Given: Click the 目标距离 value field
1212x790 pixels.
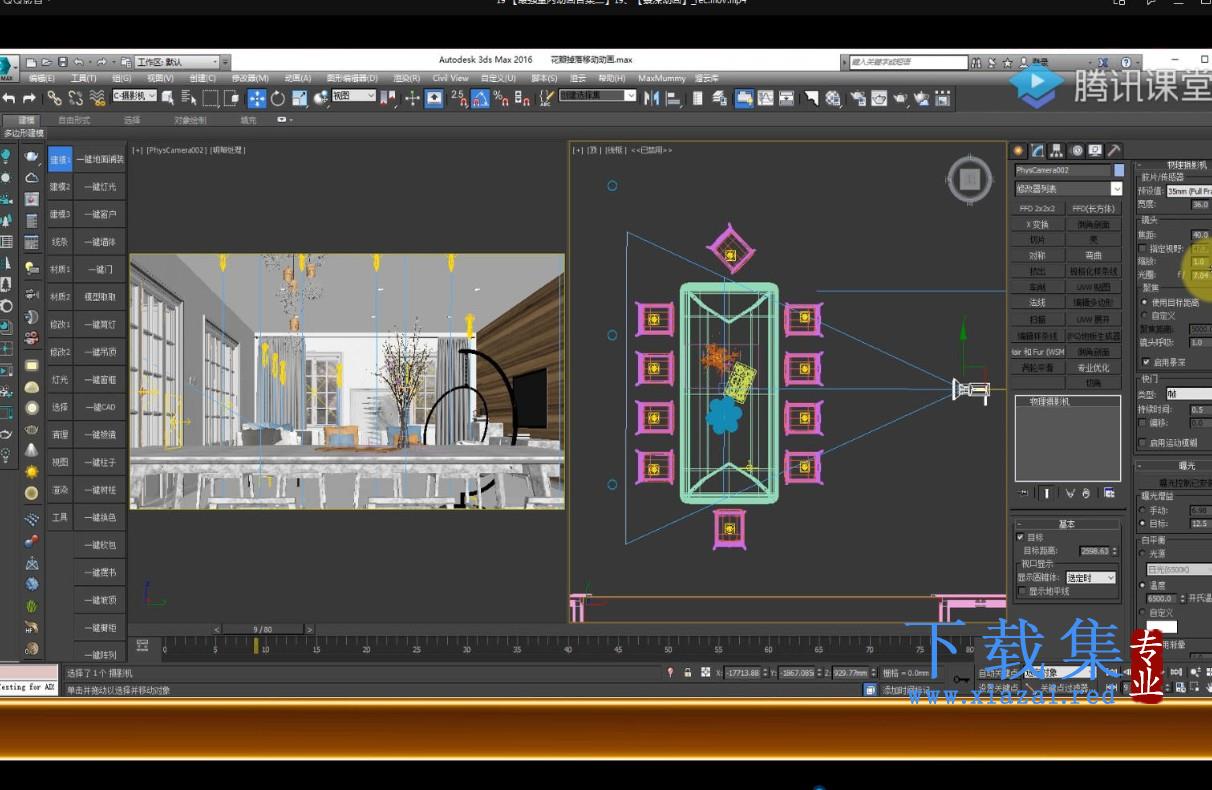Looking at the screenshot, I should coord(1094,551).
